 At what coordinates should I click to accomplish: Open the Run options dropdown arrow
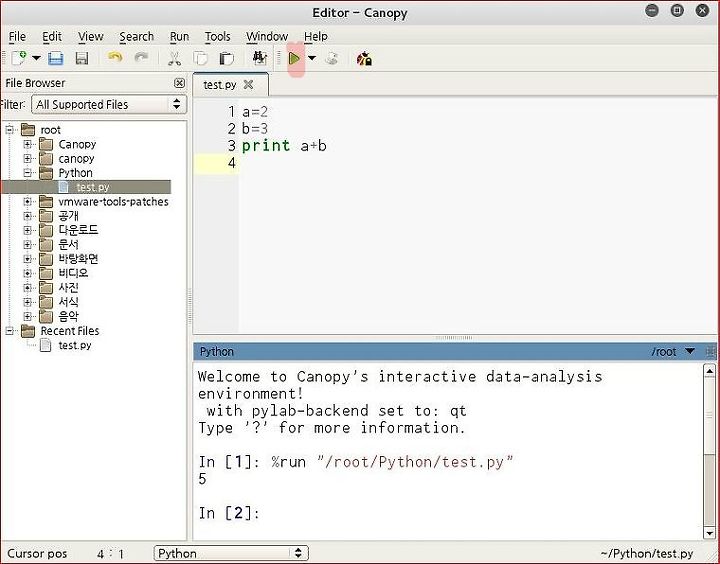[x=312, y=58]
